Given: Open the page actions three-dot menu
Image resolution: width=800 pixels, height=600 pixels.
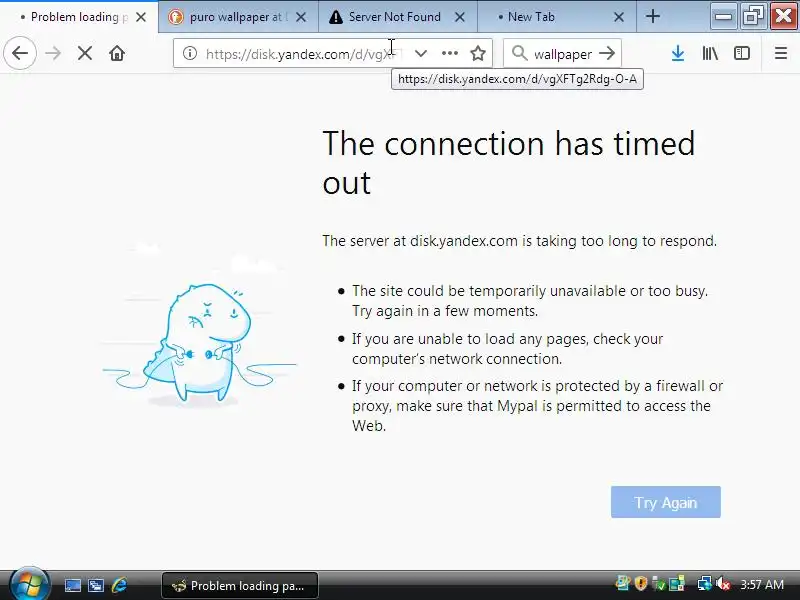Looking at the screenshot, I should (449, 53).
